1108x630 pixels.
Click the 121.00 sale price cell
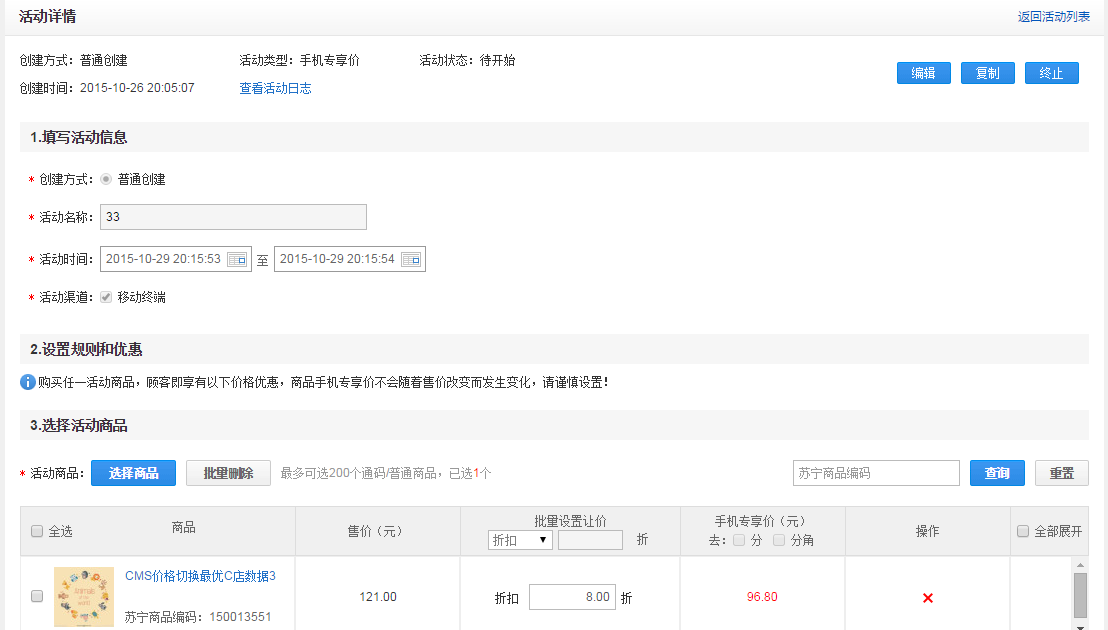[378, 597]
